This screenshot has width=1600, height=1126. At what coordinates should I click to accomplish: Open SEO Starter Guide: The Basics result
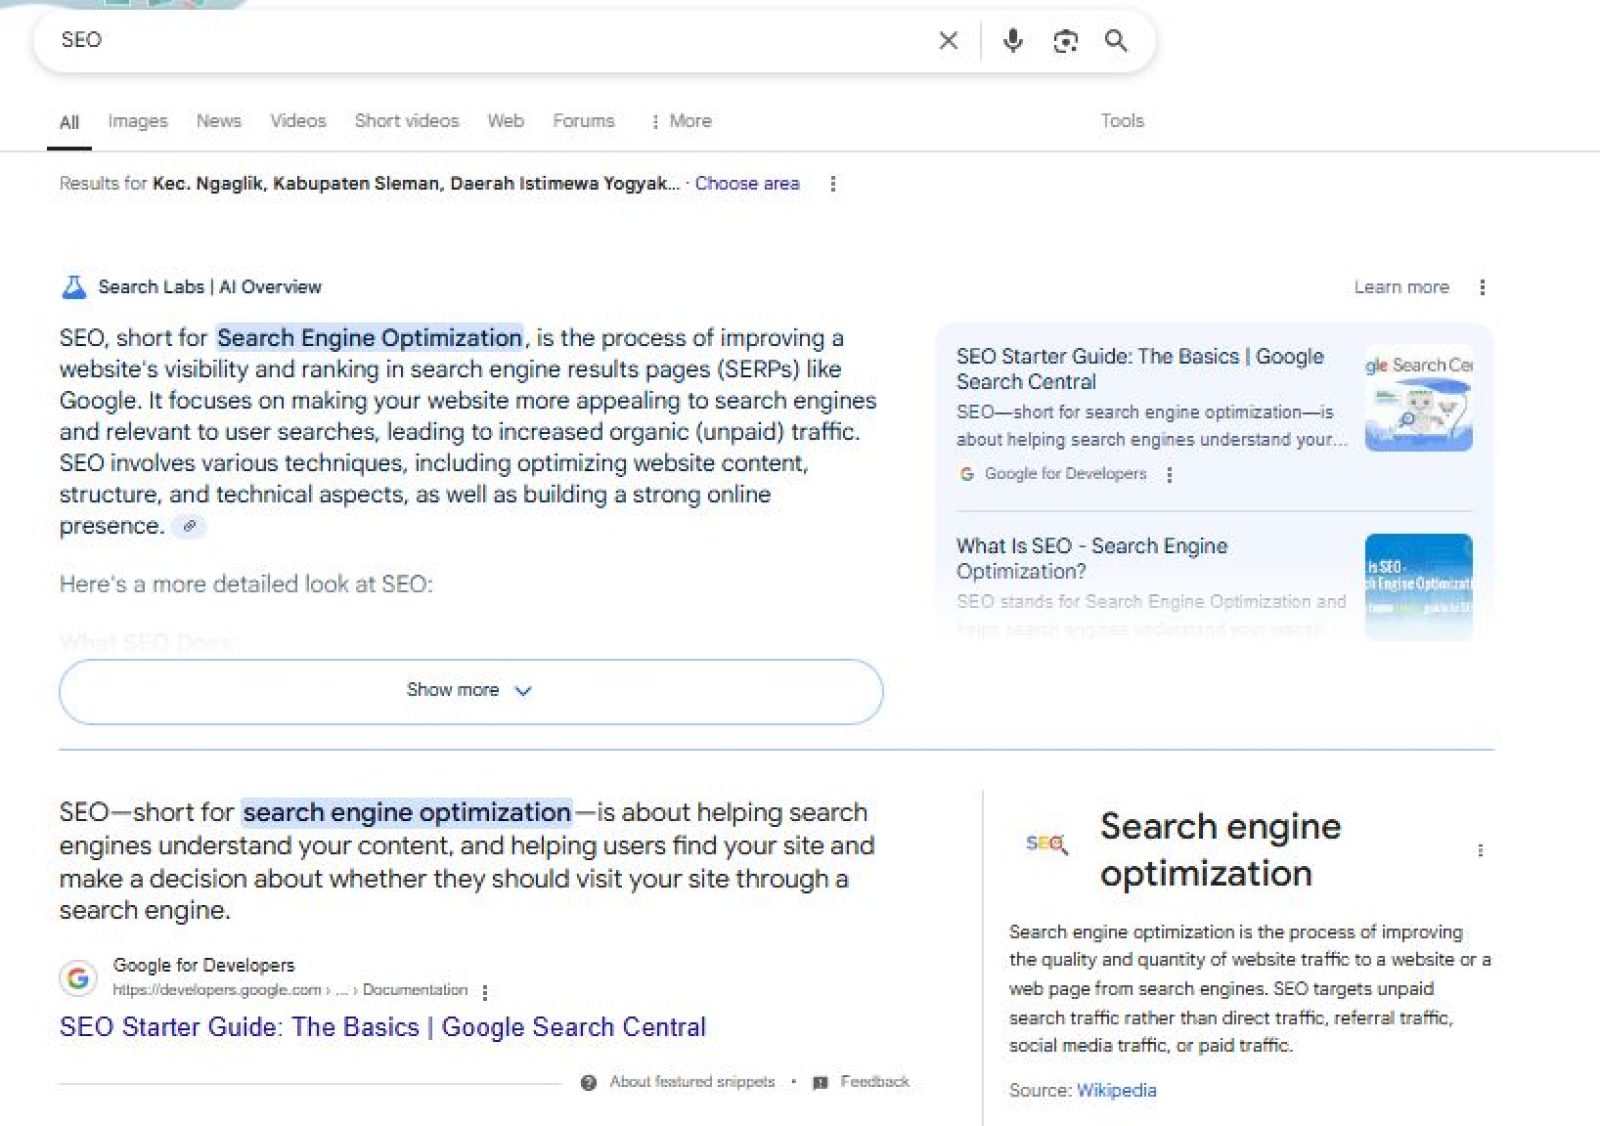pyautogui.click(x=383, y=1027)
